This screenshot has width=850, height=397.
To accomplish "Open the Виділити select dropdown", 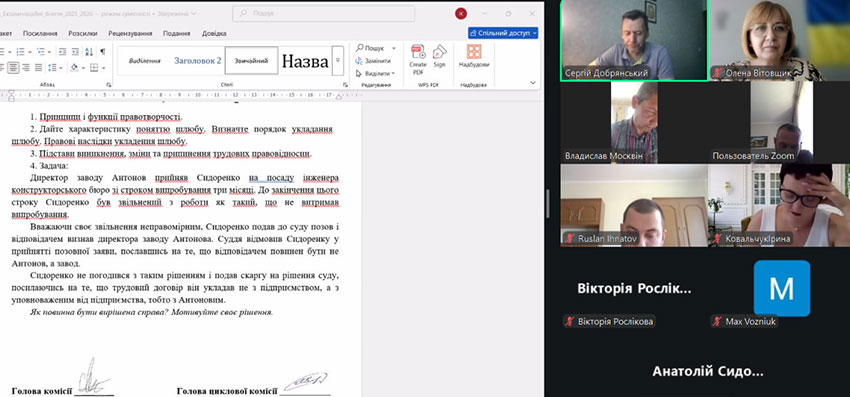I will 376,73.
